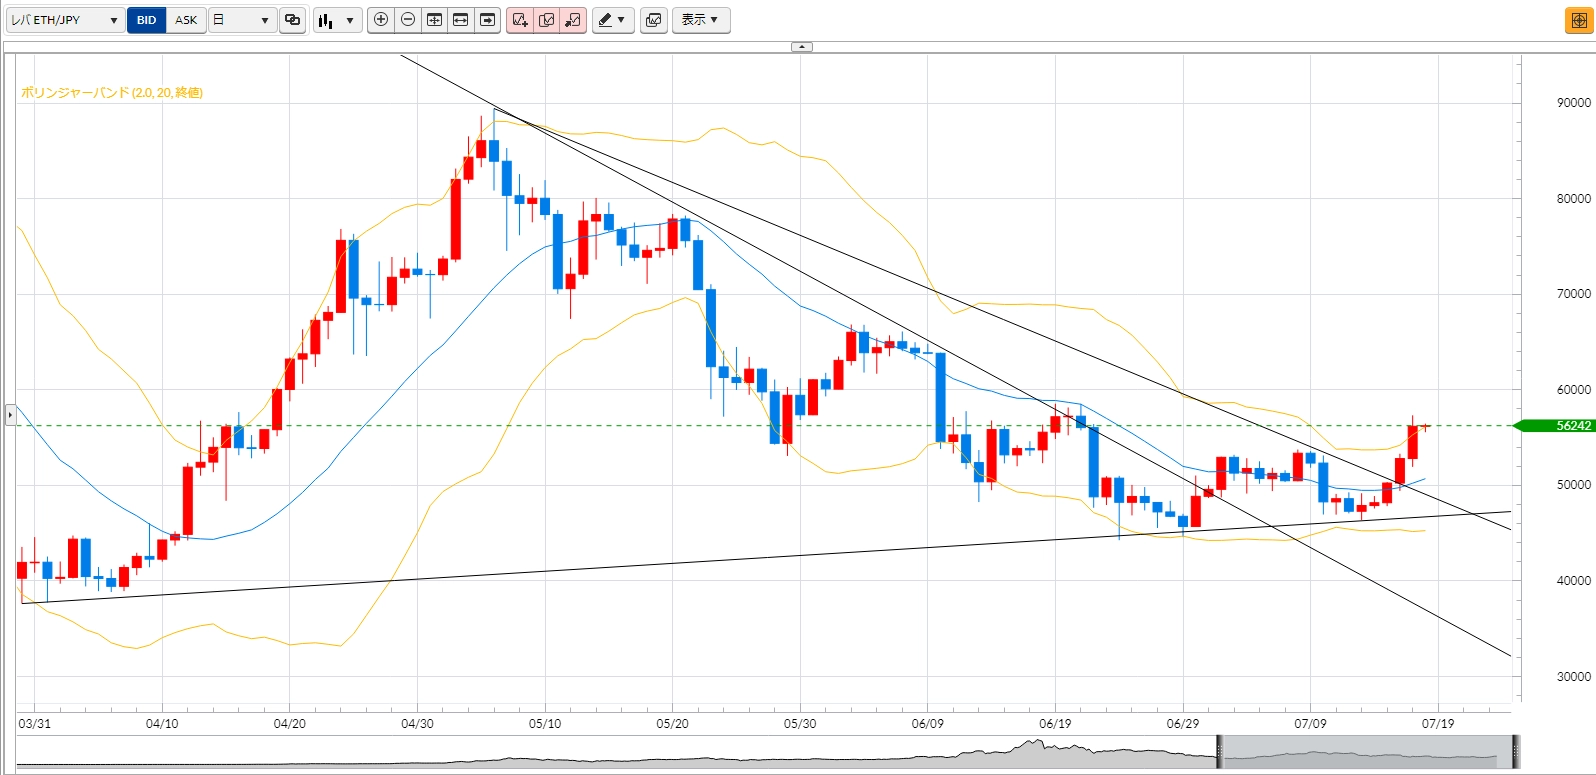Click the 03/31 date axis label
The image size is (1596, 775).
point(35,723)
